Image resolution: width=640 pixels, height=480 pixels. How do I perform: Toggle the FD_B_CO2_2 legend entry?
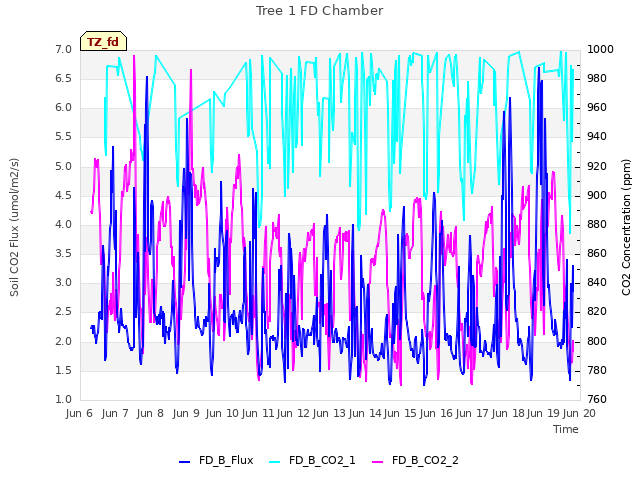(416, 460)
